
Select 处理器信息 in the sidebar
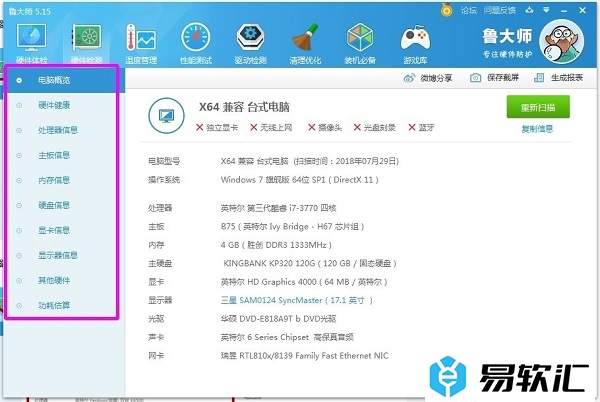pyautogui.click(x=62, y=130)
